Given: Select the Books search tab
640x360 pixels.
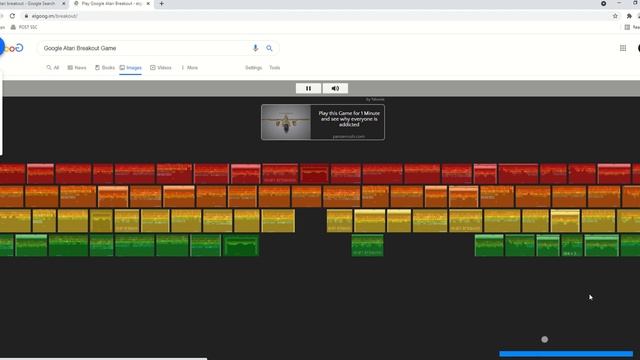Looking at the screenshot, I should point(104,68).
